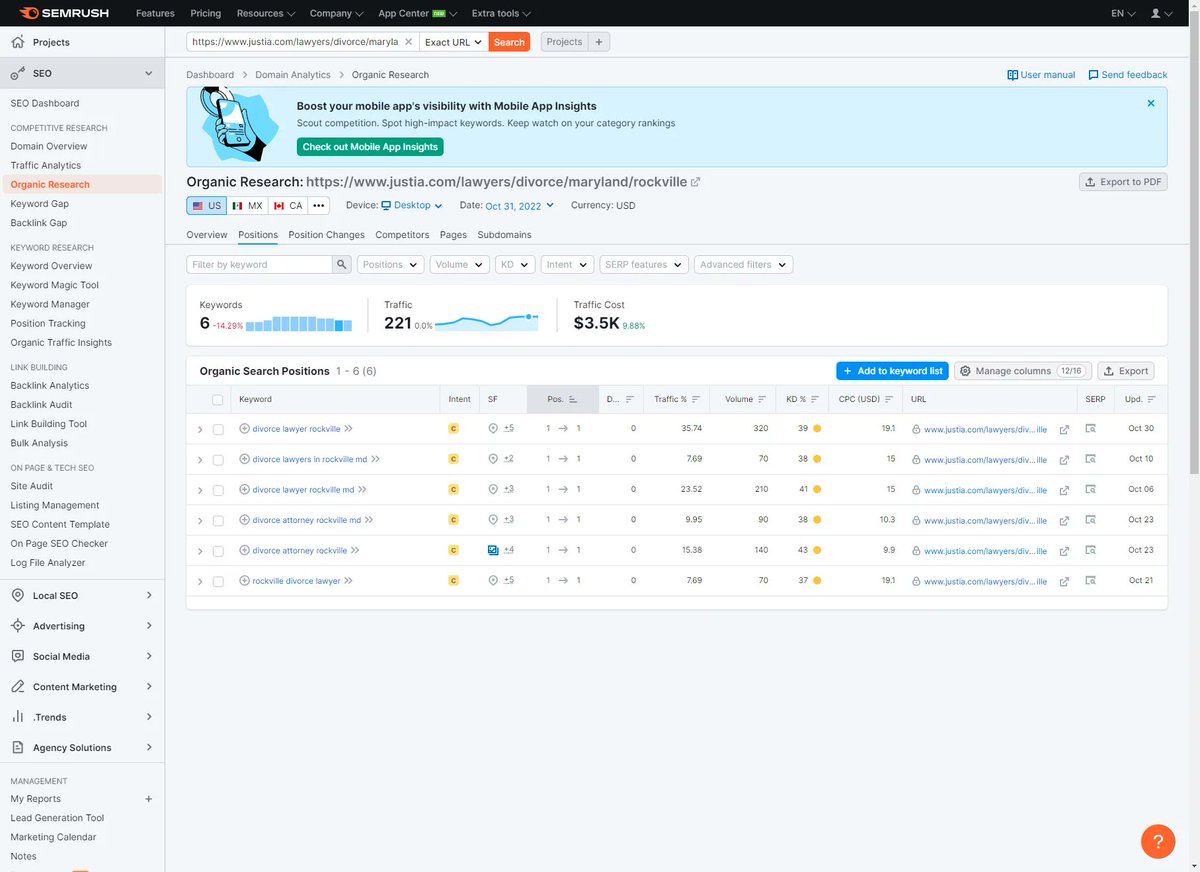Click the Keywords trend bar chart

tap(299, 324)
